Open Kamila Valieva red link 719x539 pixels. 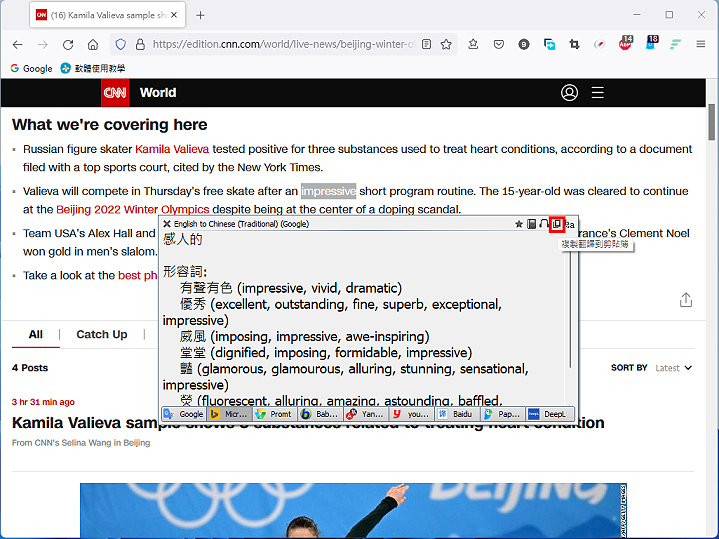pyautogui.click(x=172, y=149)
